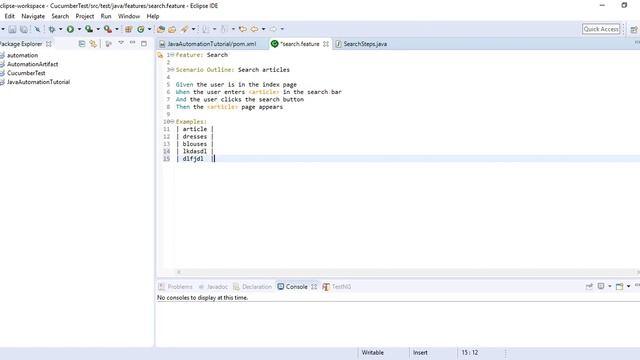The height and width of the screenshot is (360, 640).
Task: Open Debug dropdown arrow
Action: coord(60,29)
